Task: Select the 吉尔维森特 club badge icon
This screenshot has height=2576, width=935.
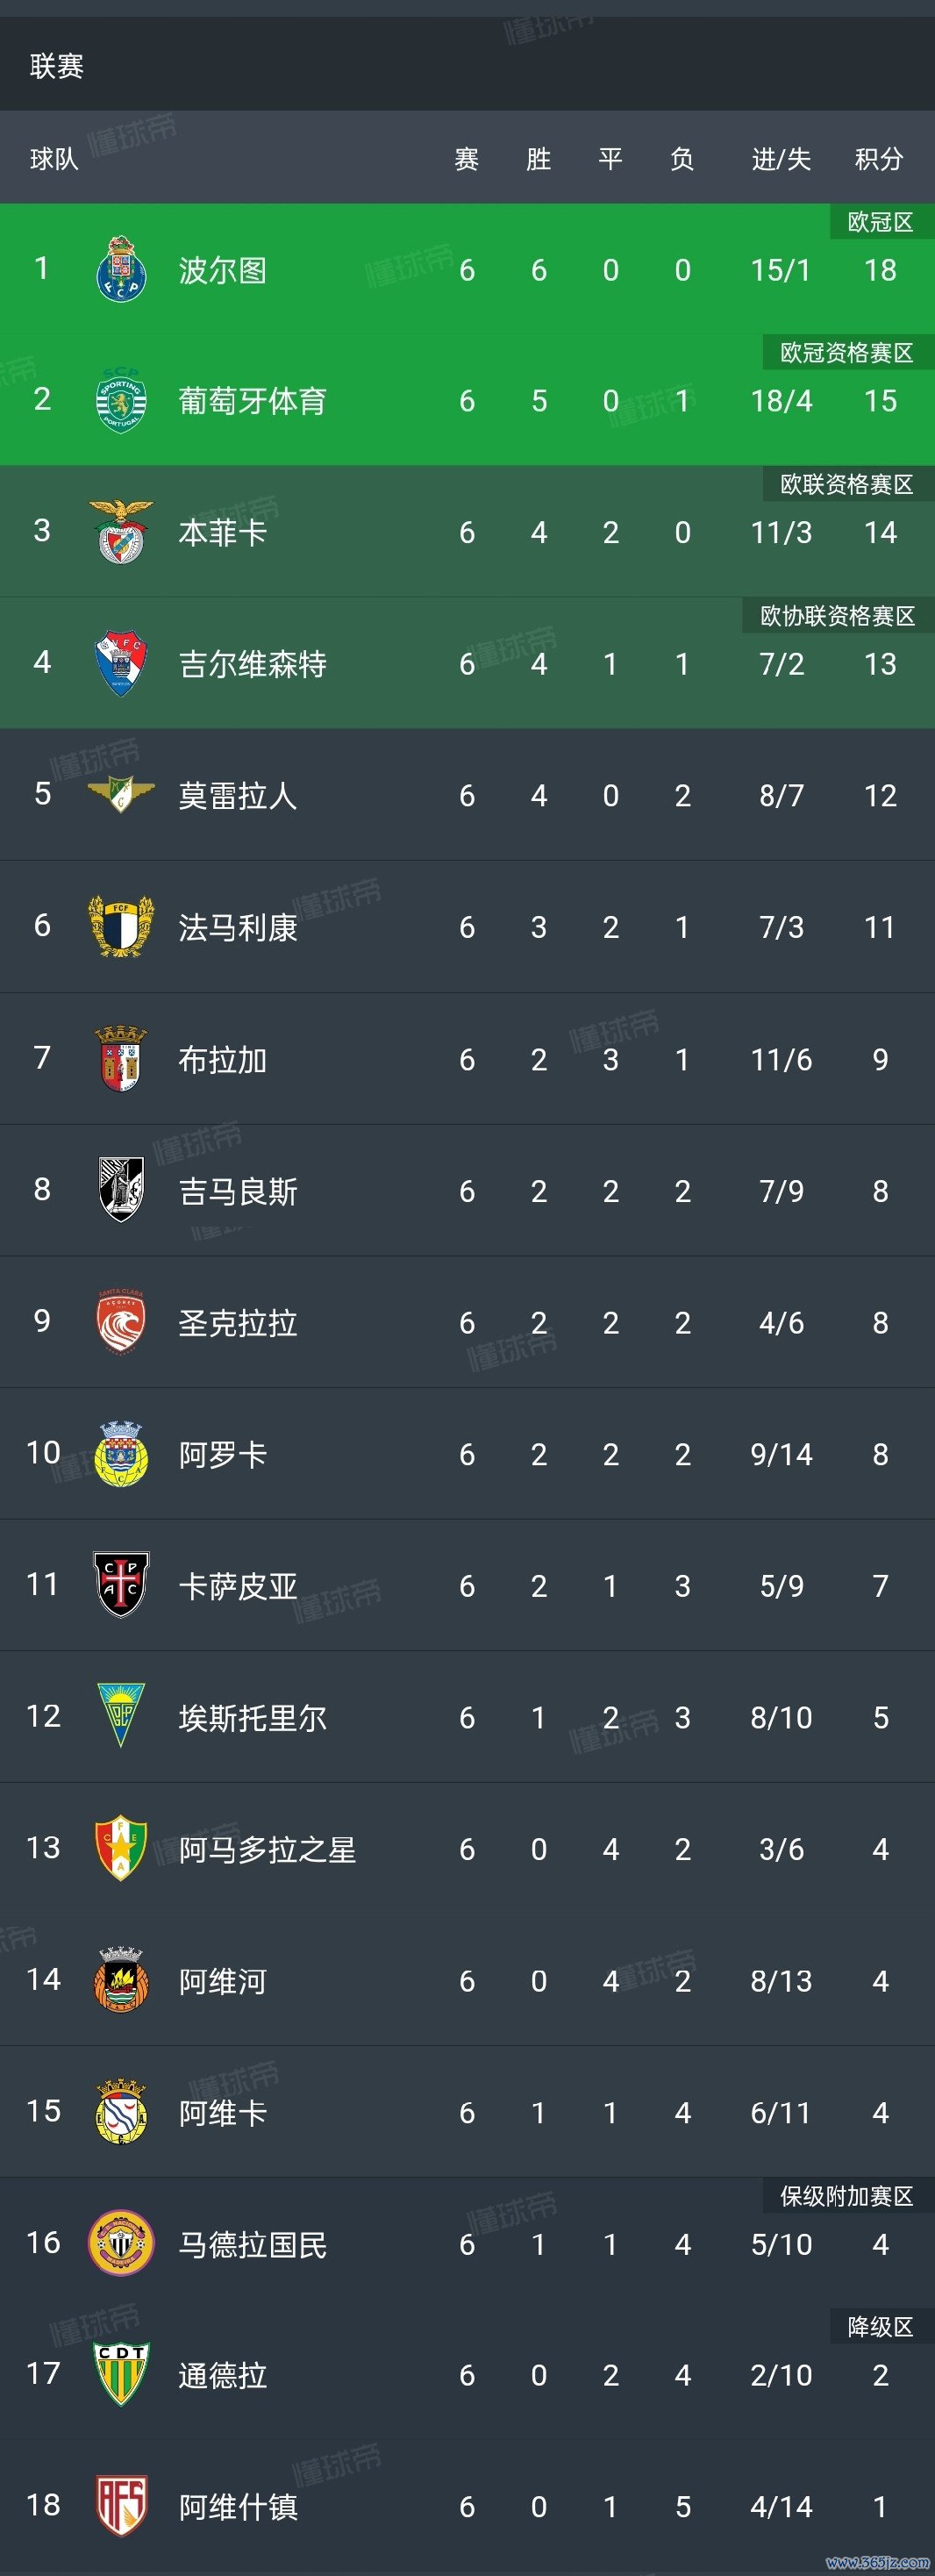Action: coord(121,663)
